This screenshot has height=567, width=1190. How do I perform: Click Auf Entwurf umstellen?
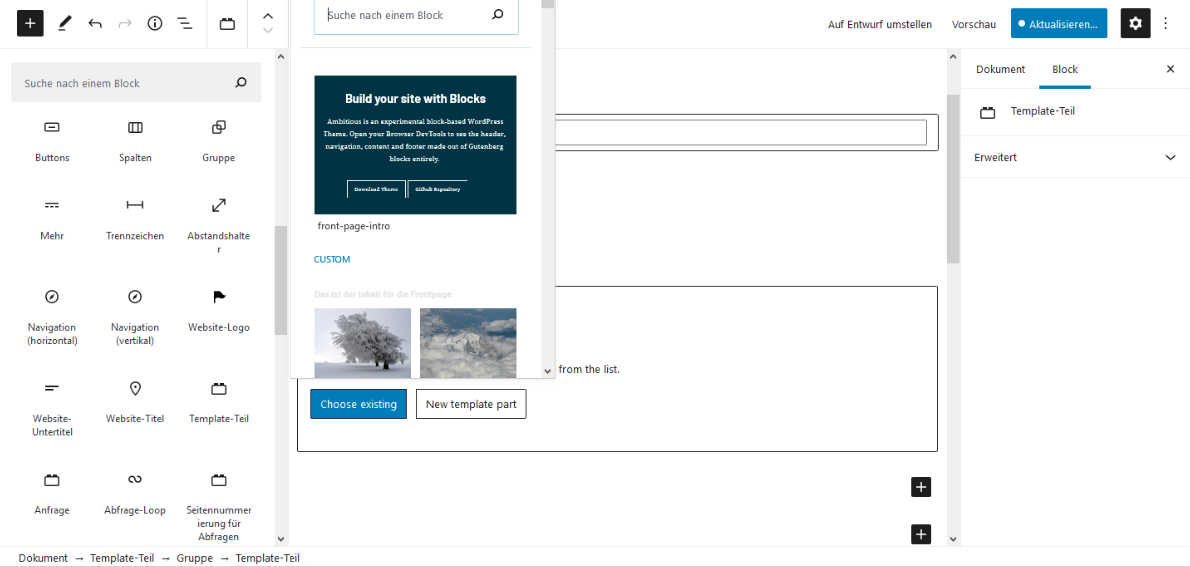point(880,24)
